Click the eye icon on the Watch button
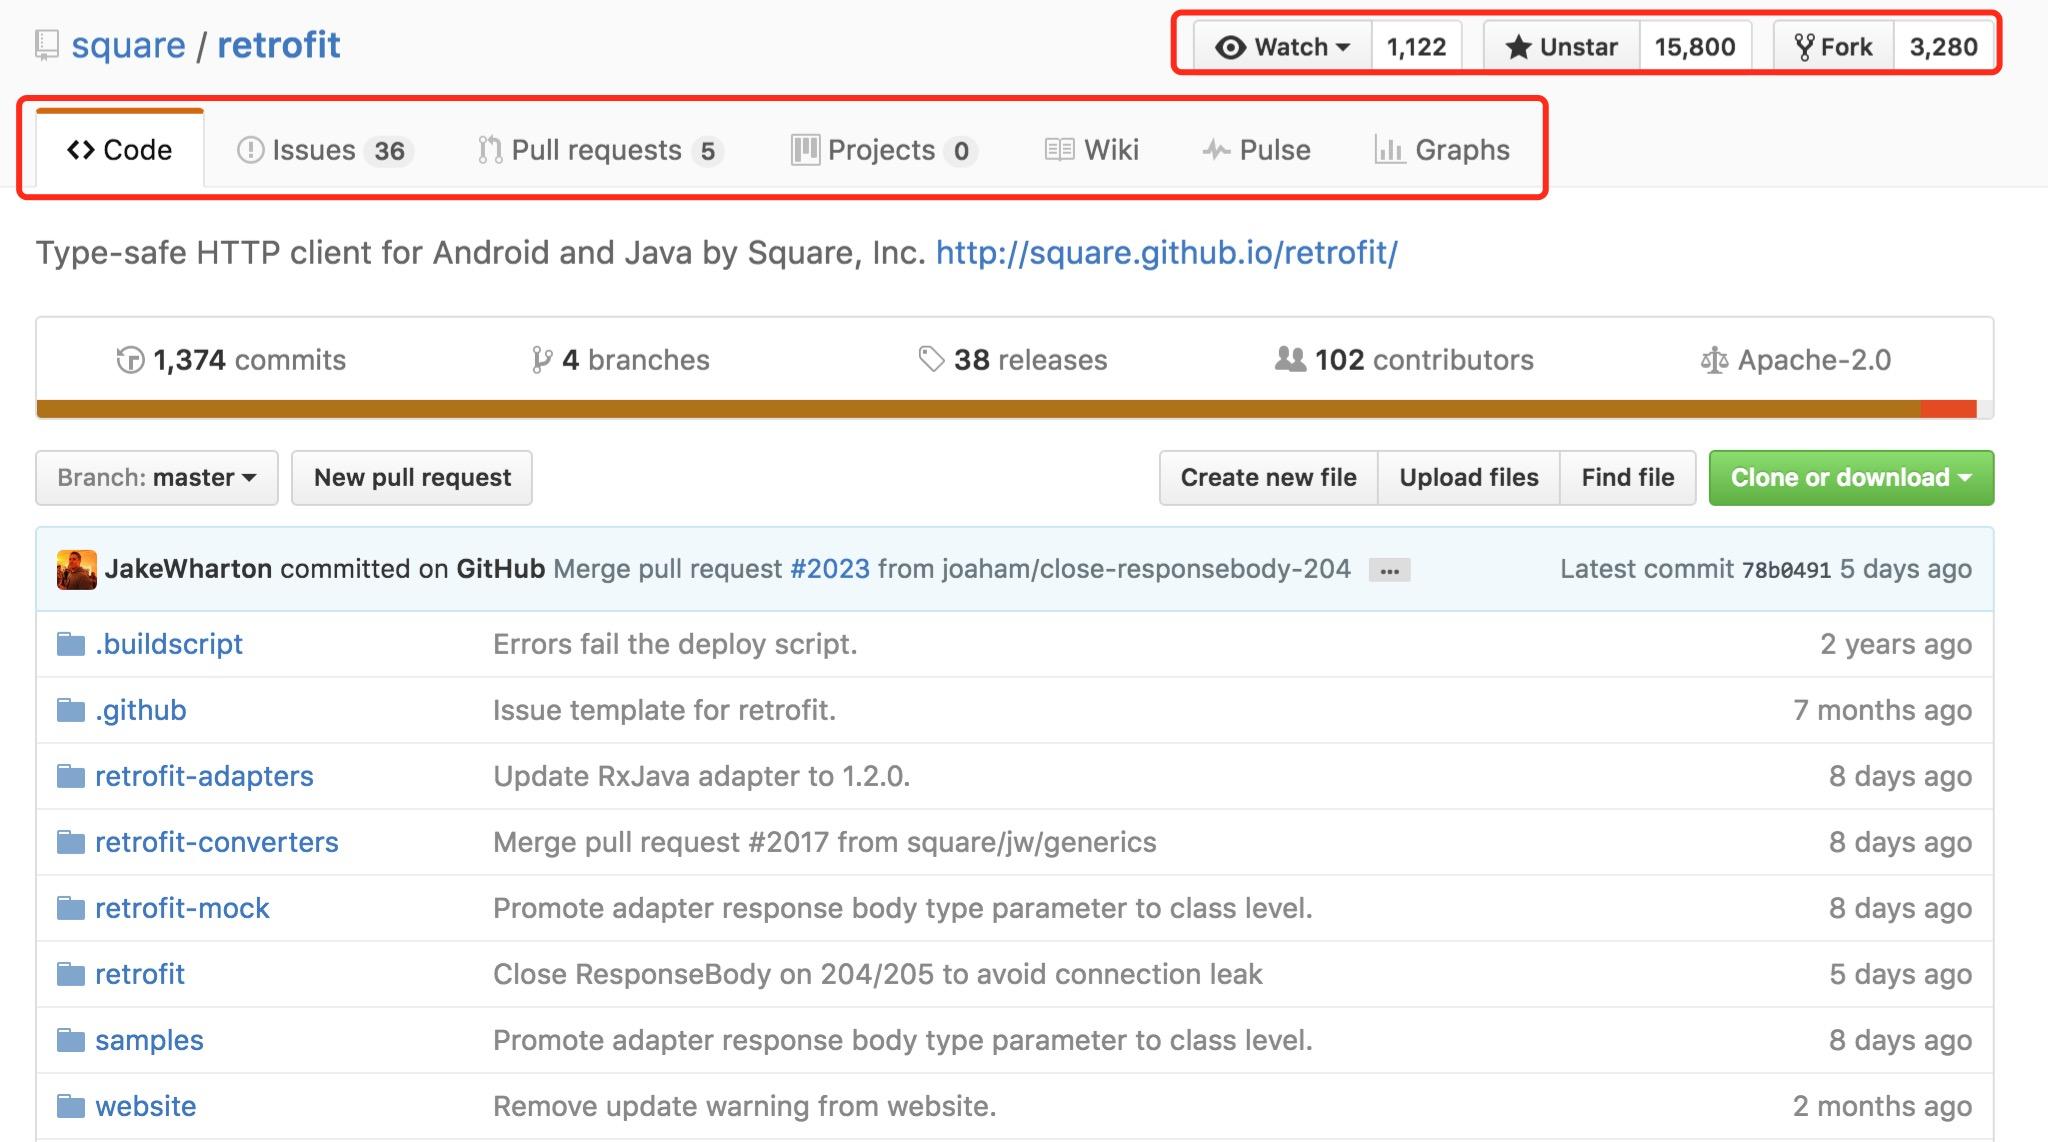This screenshot has height=1142, width=2048. point(1232,46)
